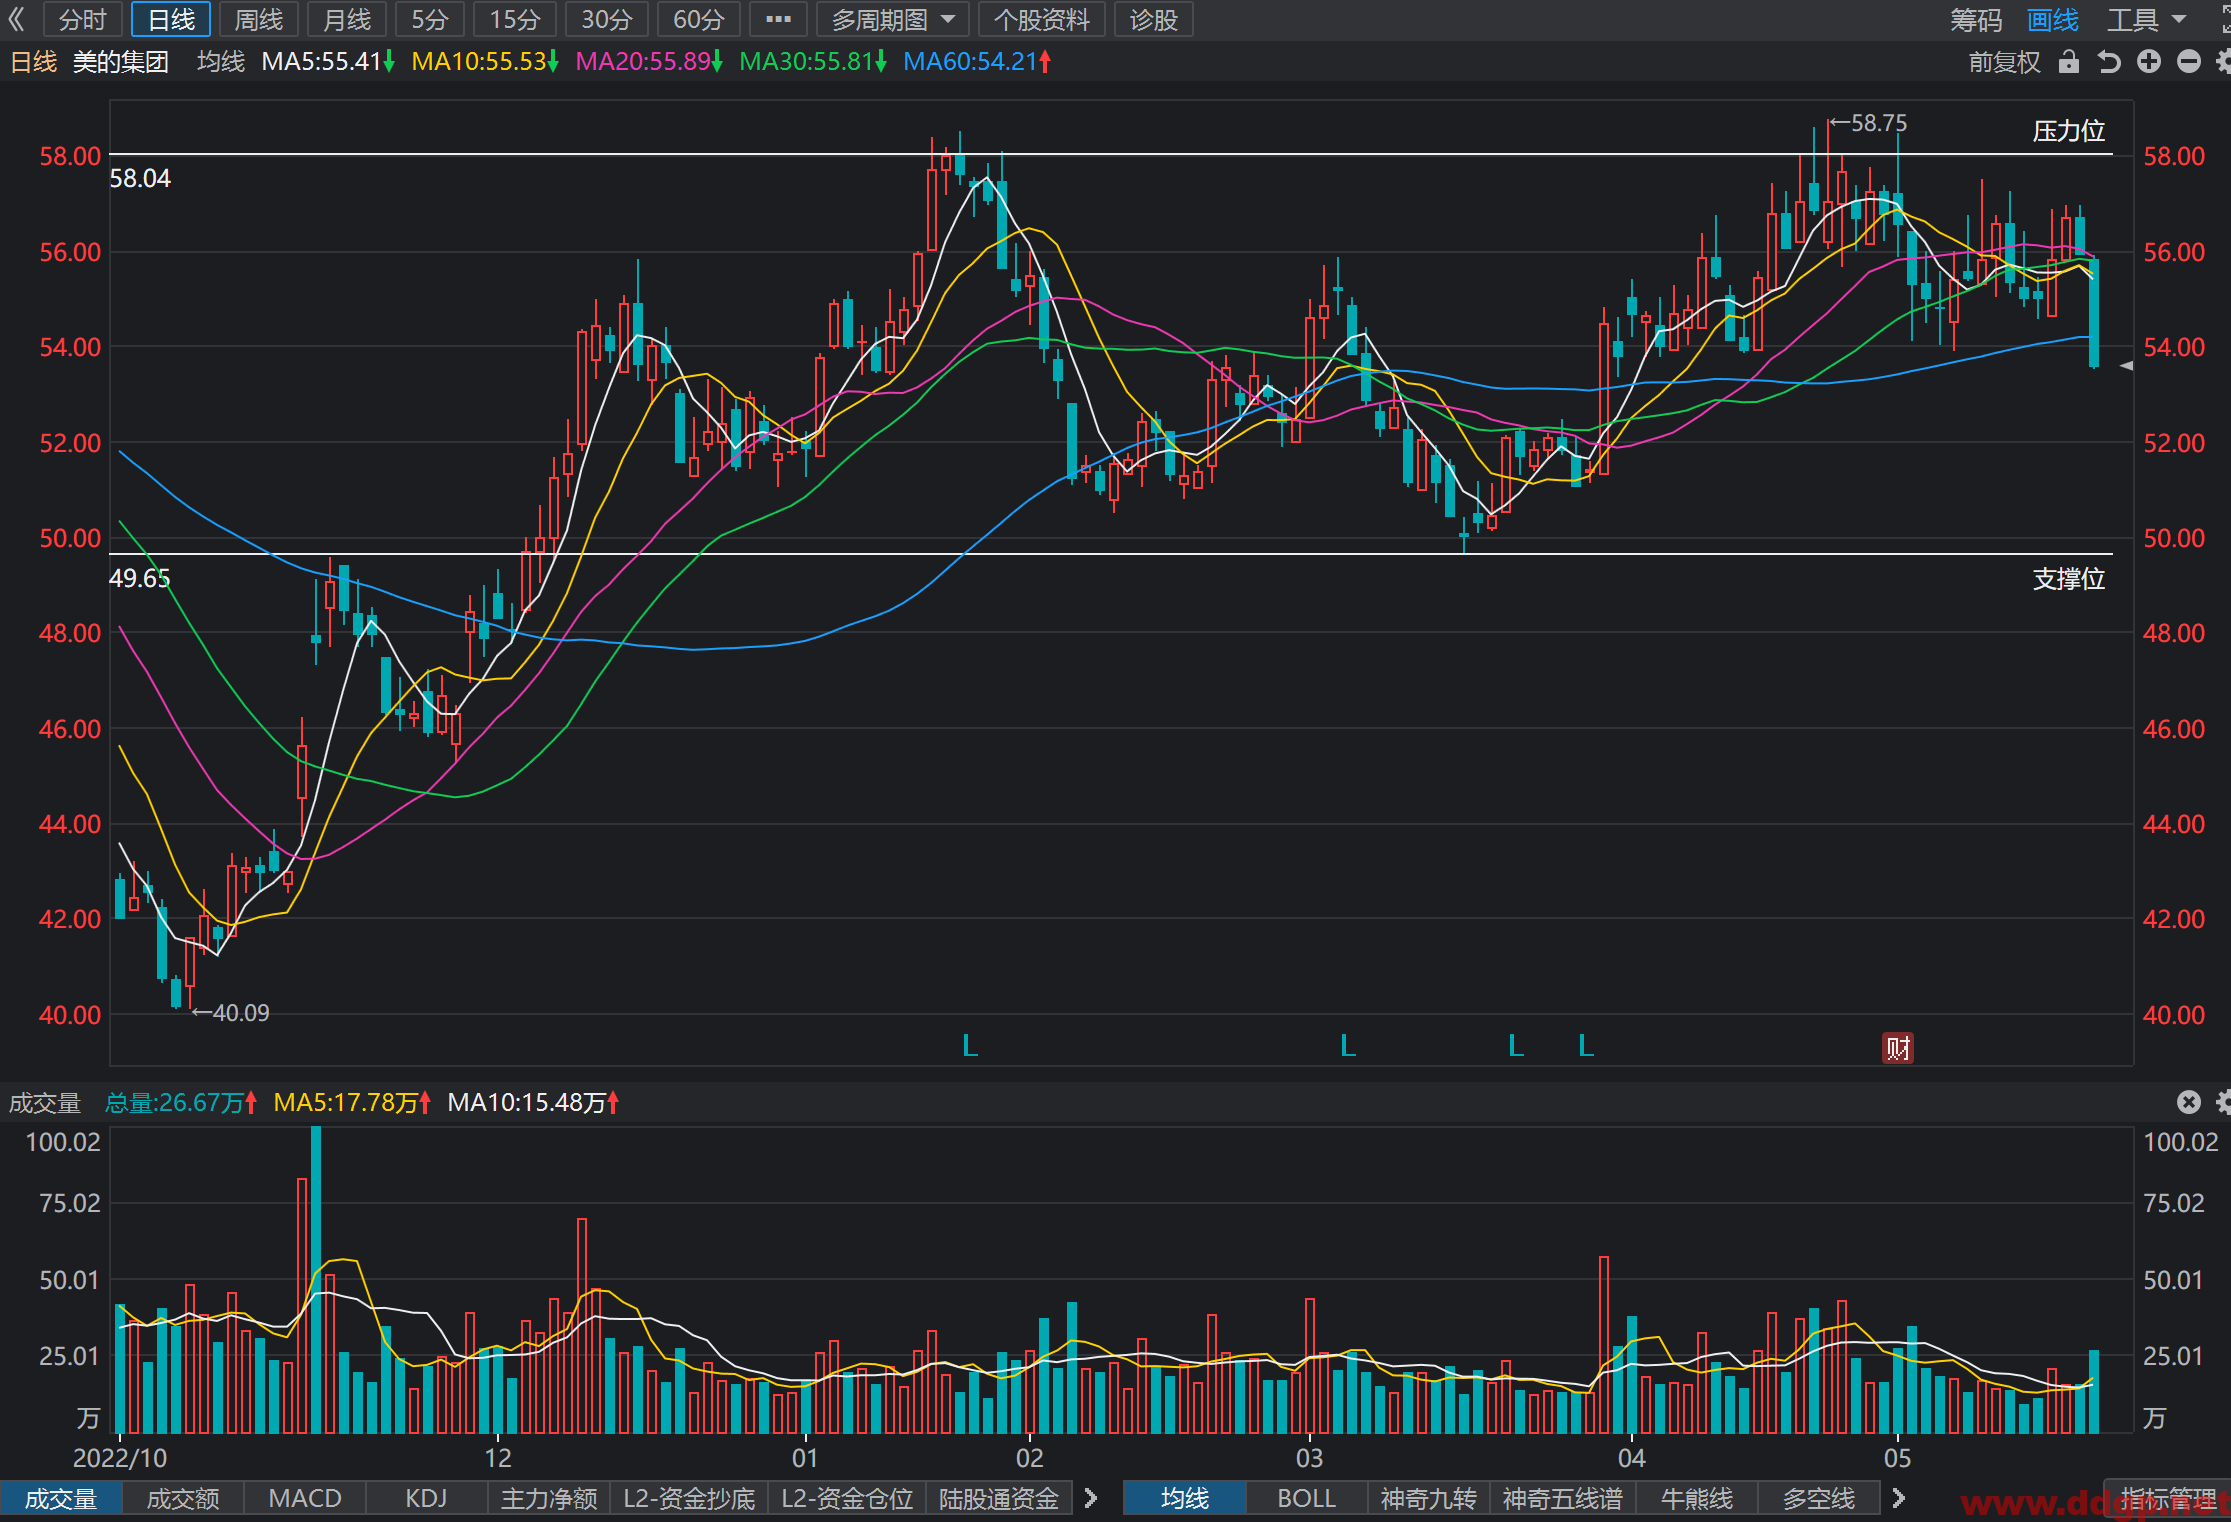Open 个股资料 stock information
2231x1522 pixels.
click(1041, 19)
